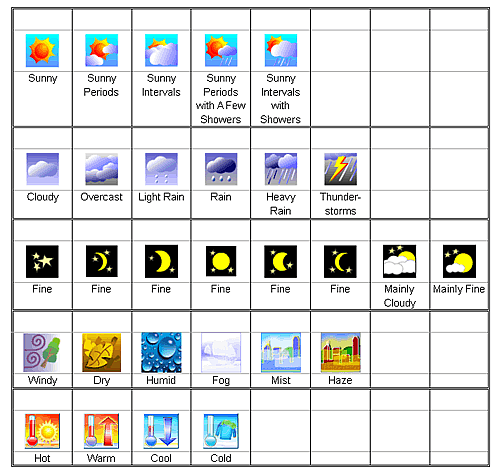The image size is (500, 474).
Task: Click the "Mainly Fine" label
Action: pyautogui.click(x=459, y=289)
